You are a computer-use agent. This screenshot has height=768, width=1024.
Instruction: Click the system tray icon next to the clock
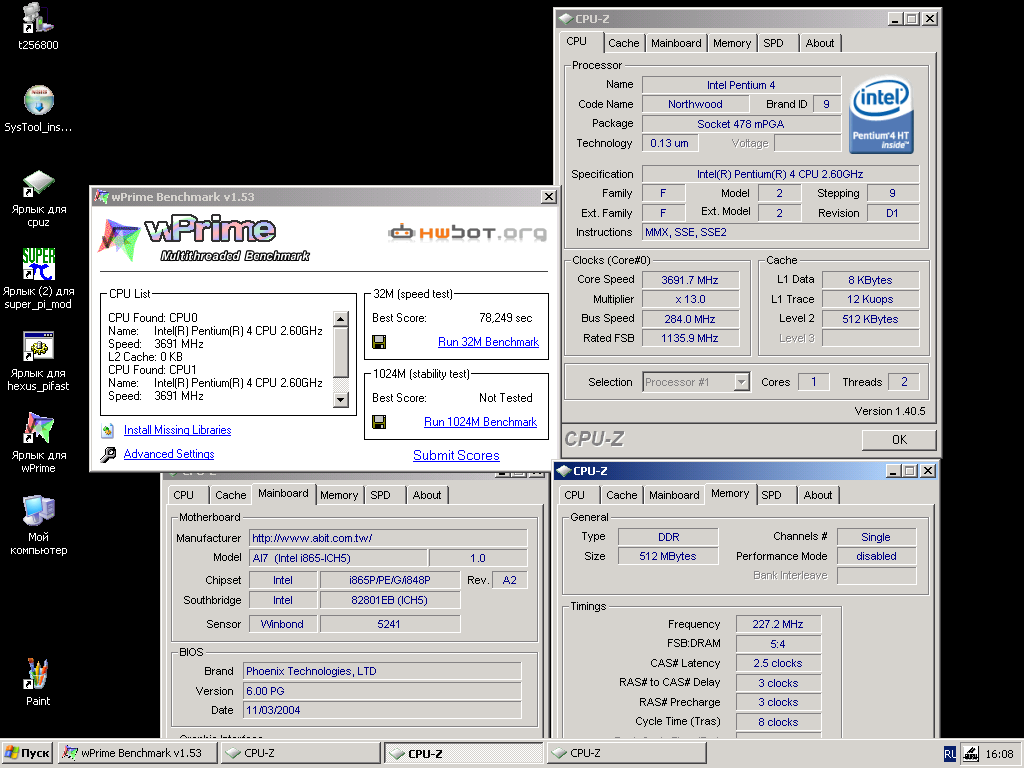(970, 754)
